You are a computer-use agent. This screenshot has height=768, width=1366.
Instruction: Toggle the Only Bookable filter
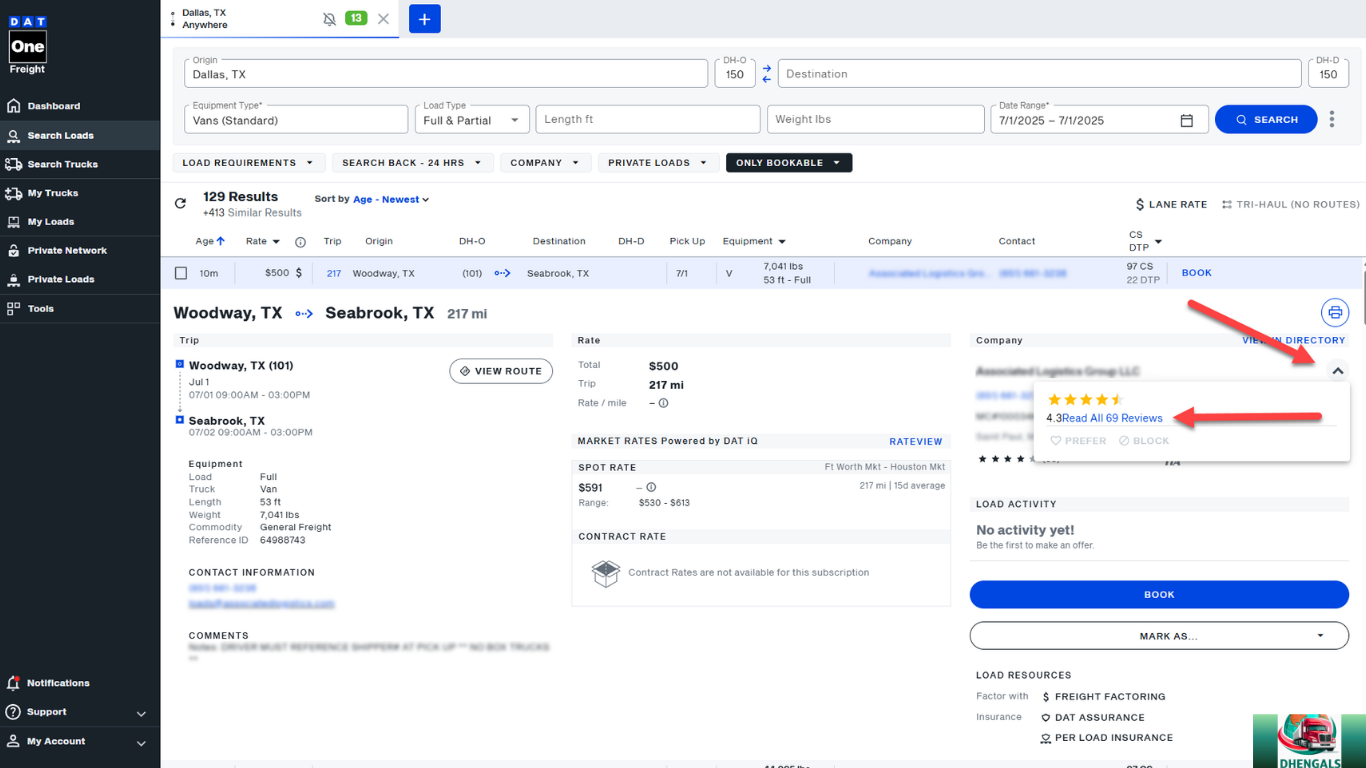click(788, 163)
